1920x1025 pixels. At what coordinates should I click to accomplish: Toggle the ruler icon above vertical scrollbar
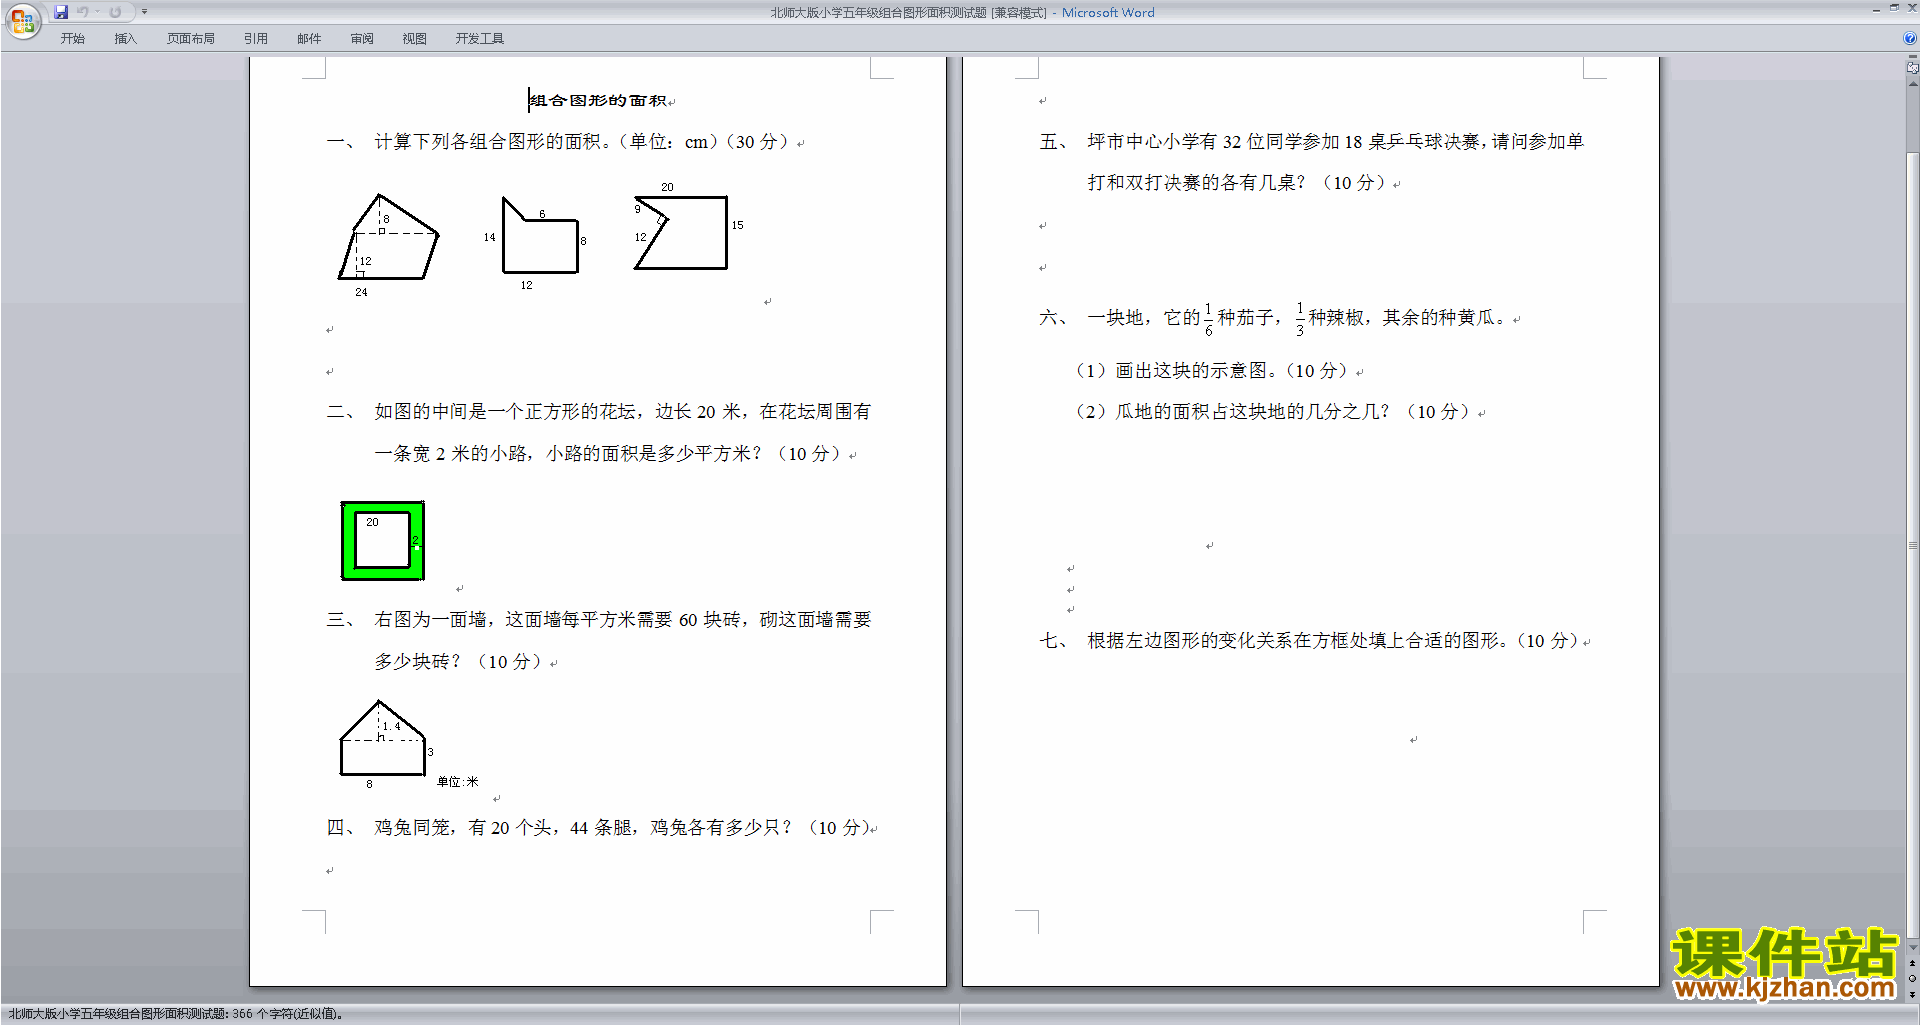1912,68
